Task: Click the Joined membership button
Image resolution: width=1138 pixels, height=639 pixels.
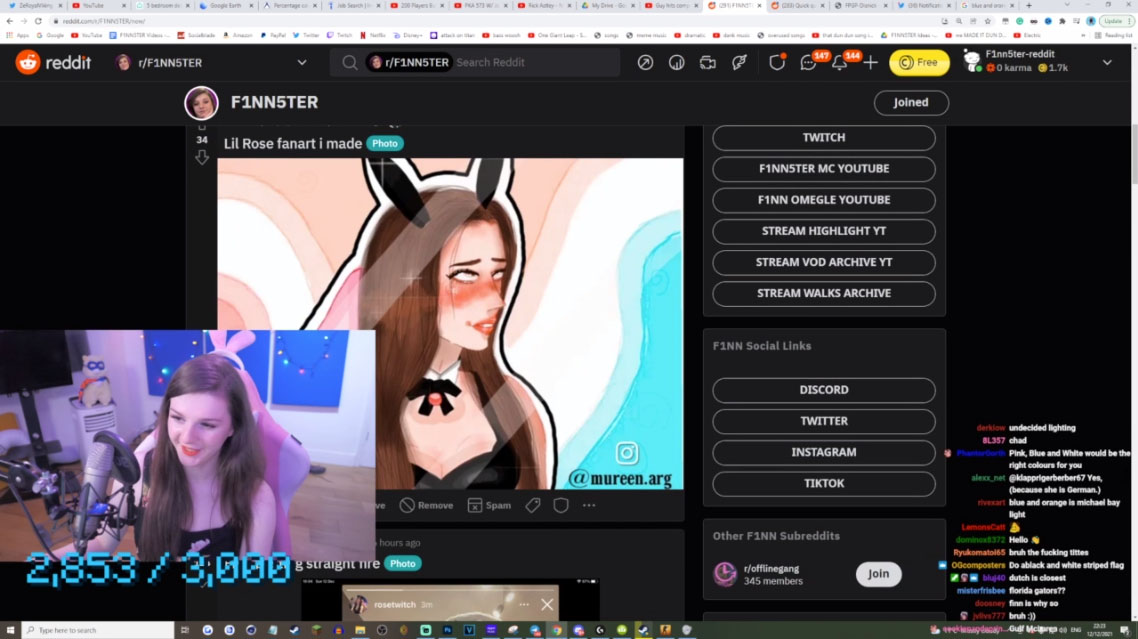Action: (x=911, y=102)
